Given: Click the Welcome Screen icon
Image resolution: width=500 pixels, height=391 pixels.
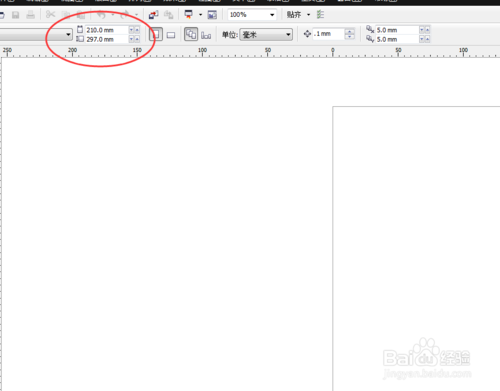Looking at the screenshot, I should [212, 15].
